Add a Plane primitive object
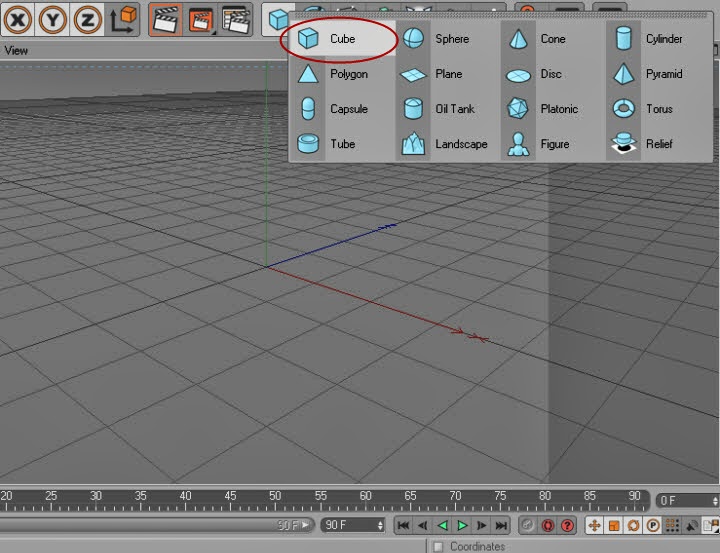The height and width of the screenshot is (553, 720). point(448,74)
